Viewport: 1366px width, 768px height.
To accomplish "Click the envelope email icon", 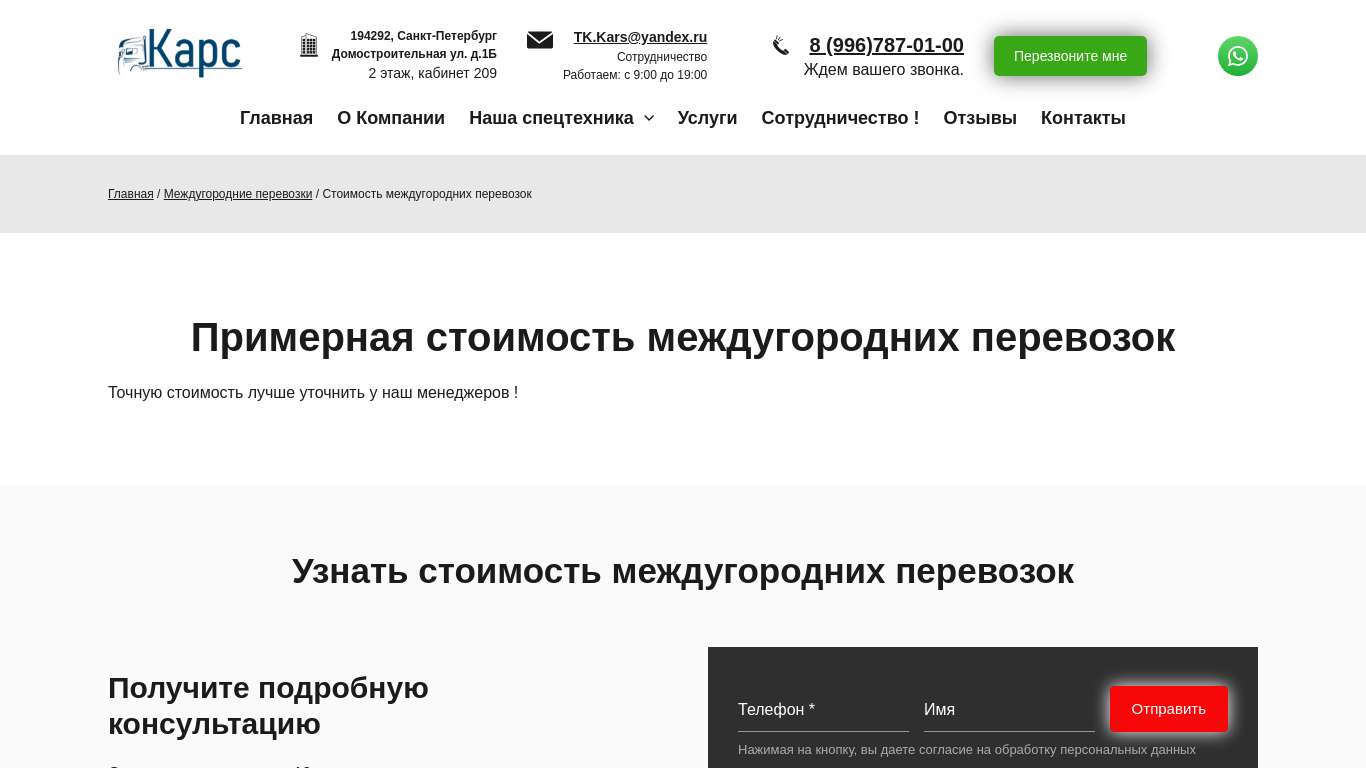I will 540,40.
